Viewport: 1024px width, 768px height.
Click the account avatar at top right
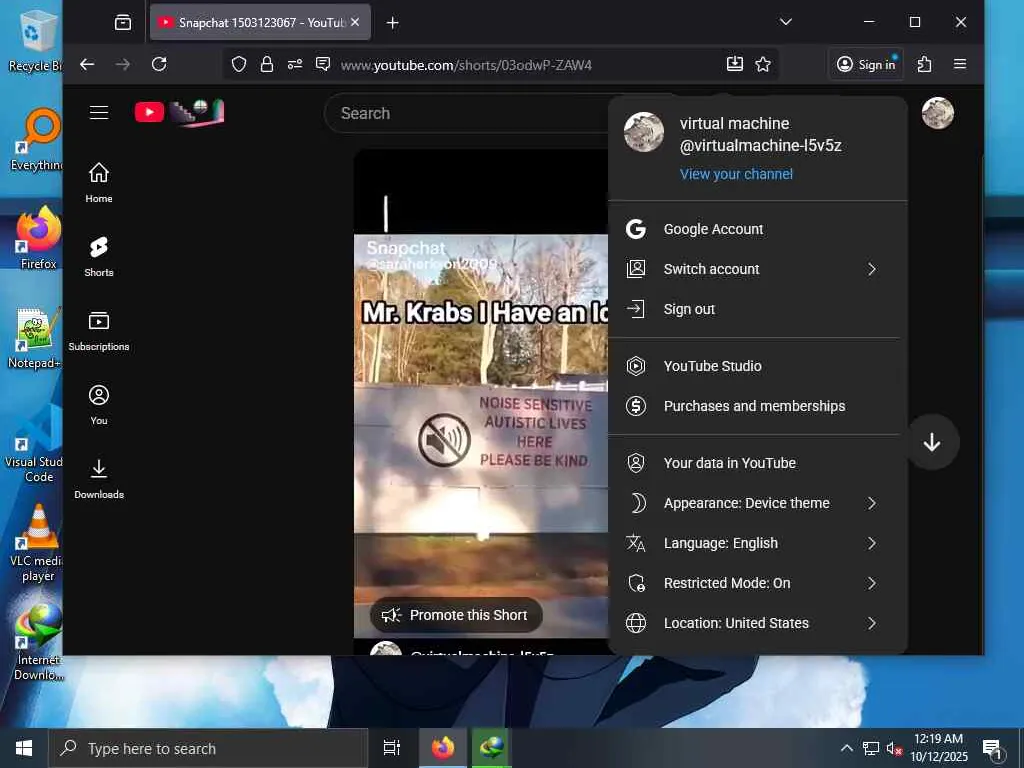coord(938,113)
